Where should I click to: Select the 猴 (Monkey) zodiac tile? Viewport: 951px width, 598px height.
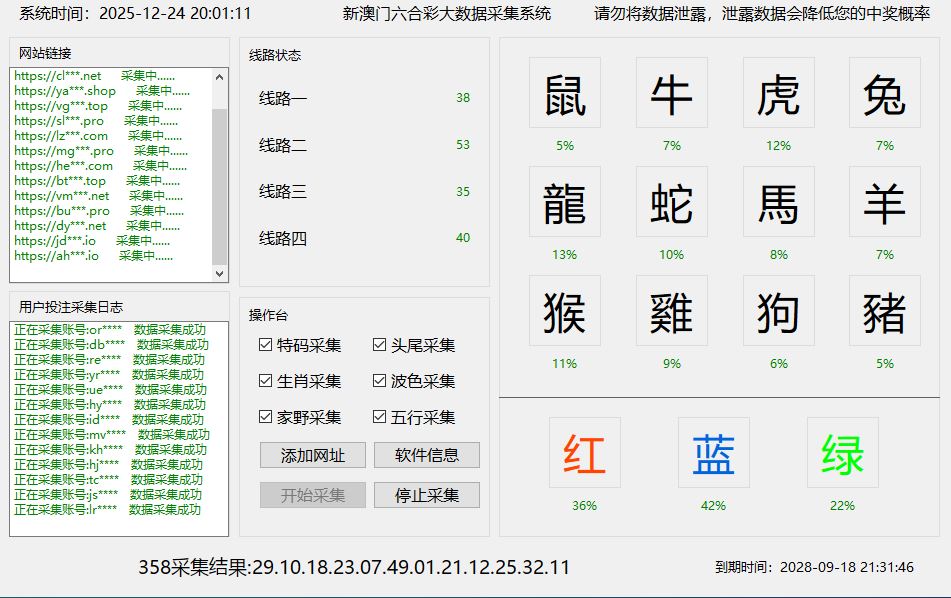pyautogui.click(x=564, y=311)
